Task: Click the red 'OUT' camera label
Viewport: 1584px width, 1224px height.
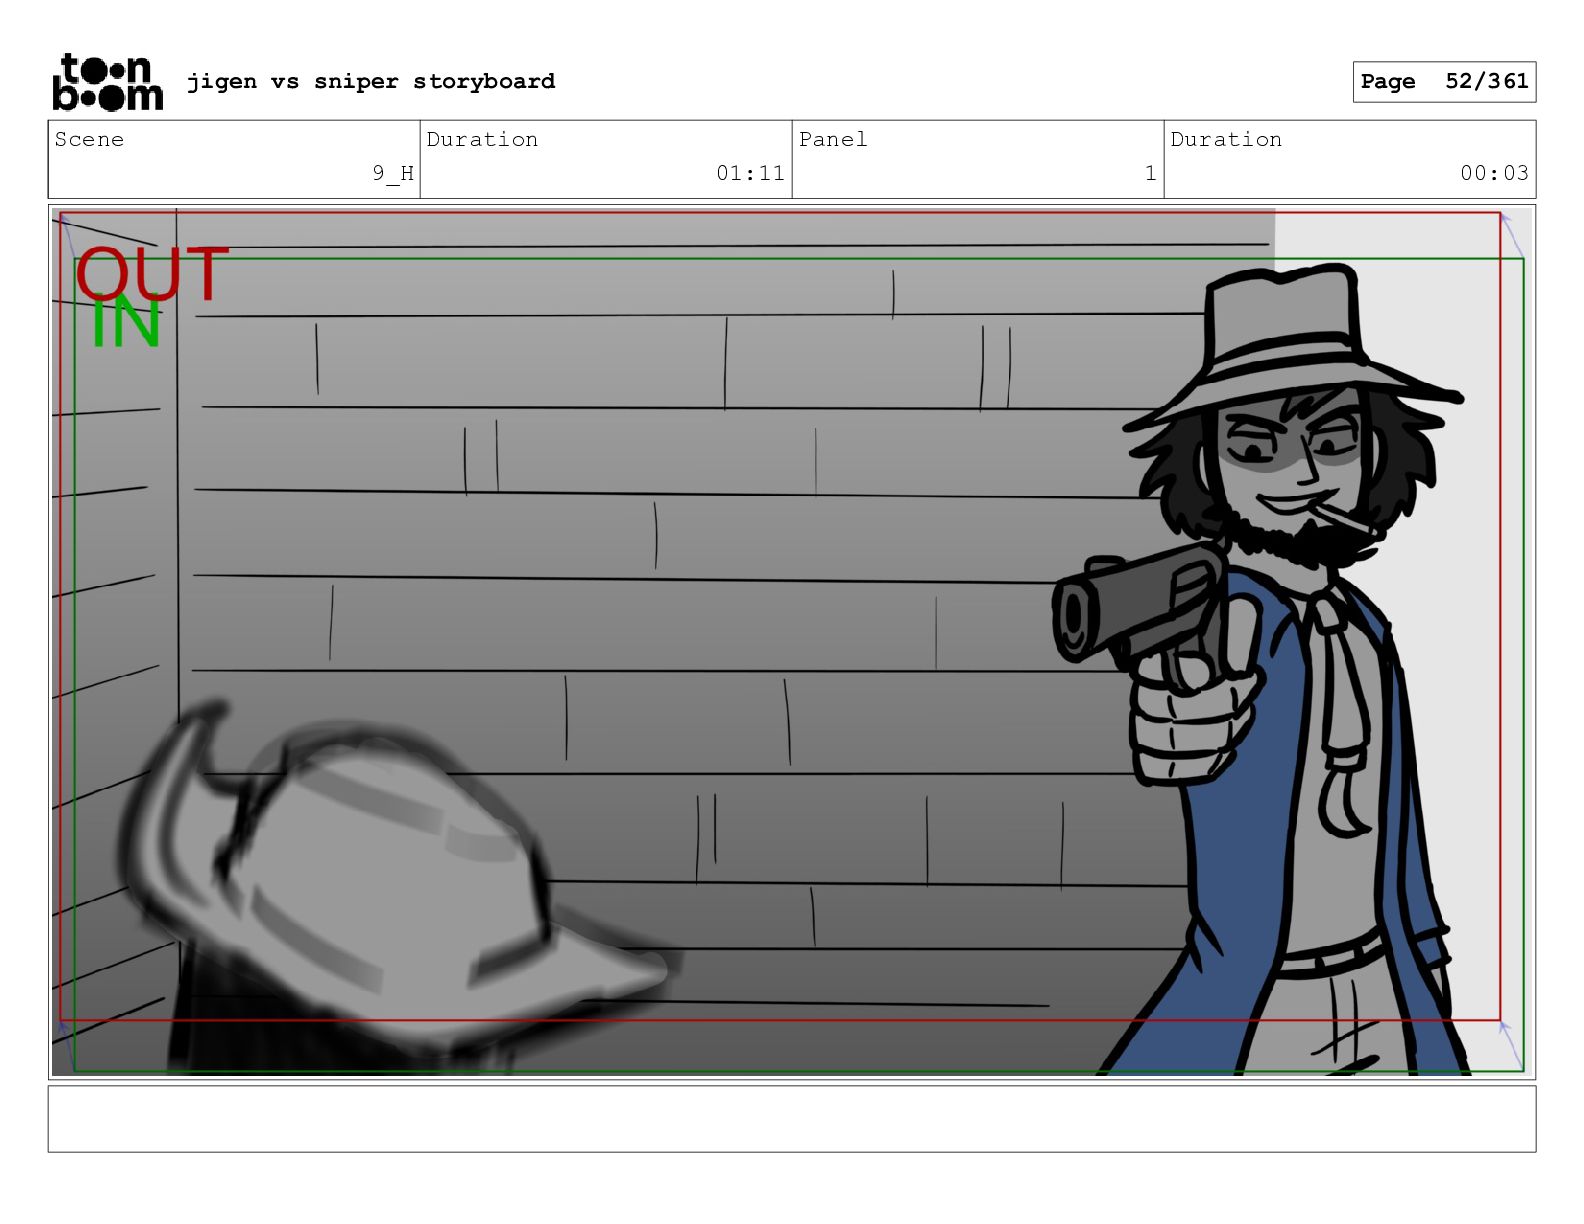Action: (x=152, y=274)
